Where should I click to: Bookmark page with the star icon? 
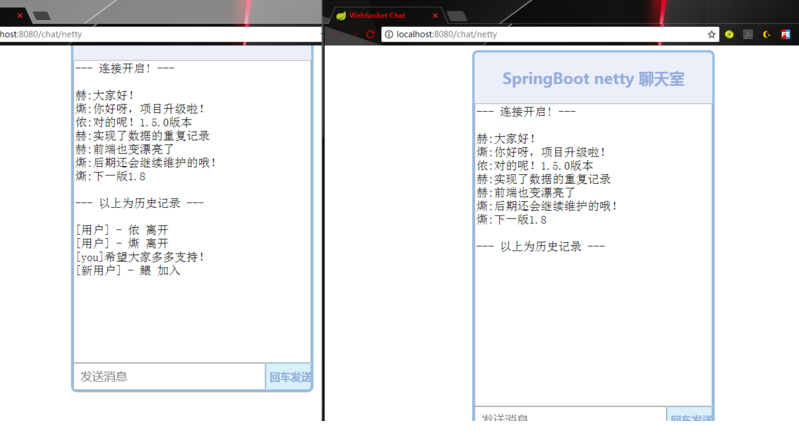[x=711, y=35]
